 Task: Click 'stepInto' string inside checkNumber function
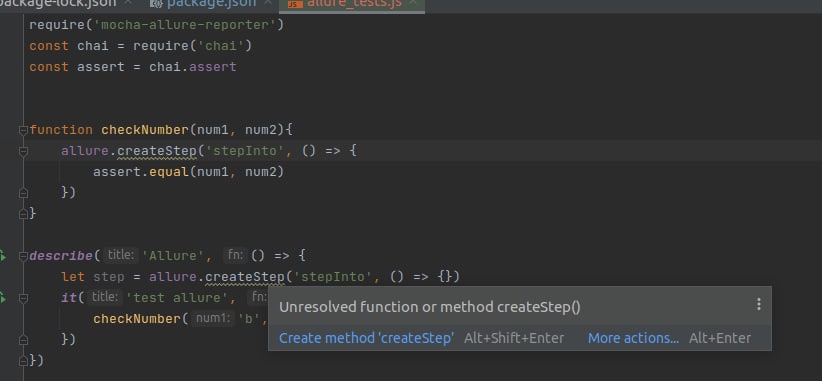coord(244,151)
